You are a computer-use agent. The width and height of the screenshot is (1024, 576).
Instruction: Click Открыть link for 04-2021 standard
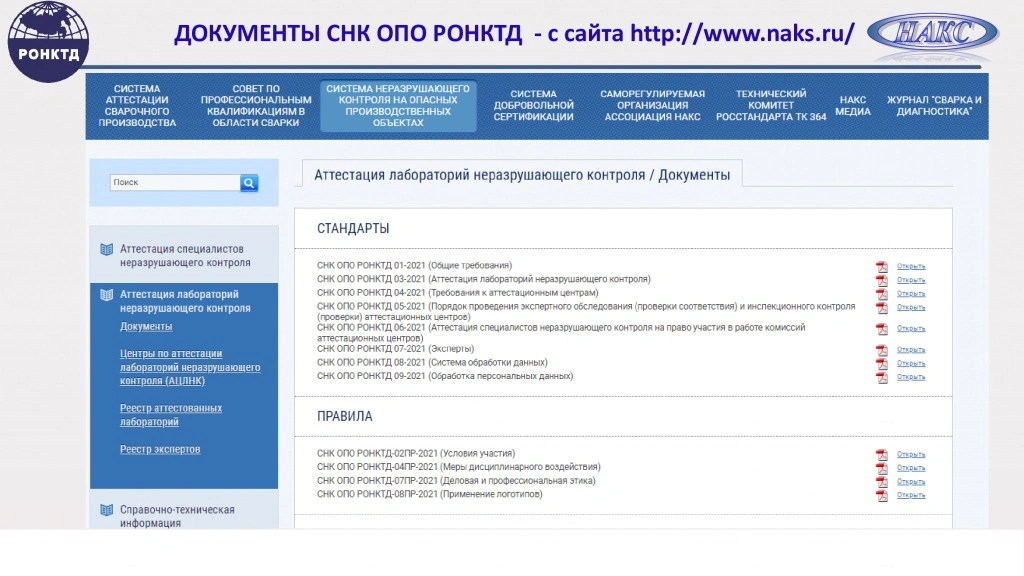tap(911, 294)
